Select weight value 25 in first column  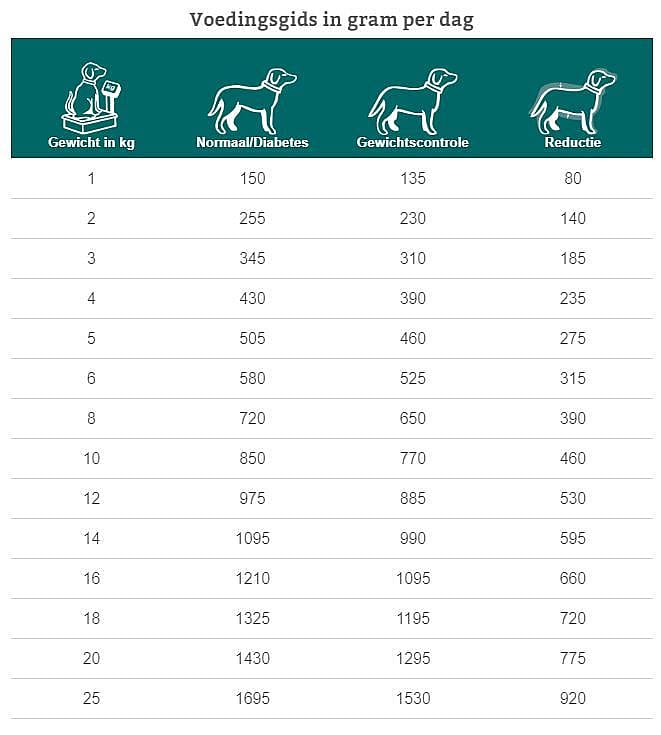91,699
